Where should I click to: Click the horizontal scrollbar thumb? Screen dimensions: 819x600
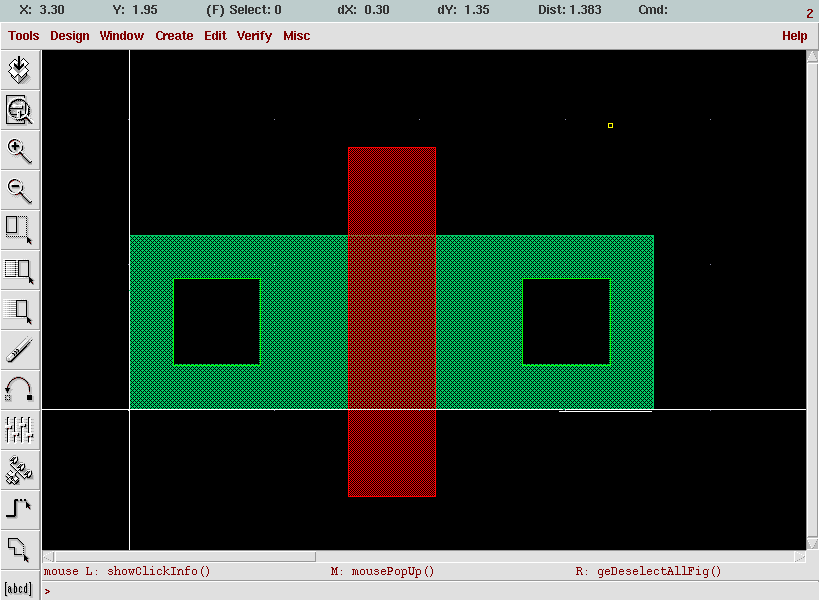[x=185, y=557]
